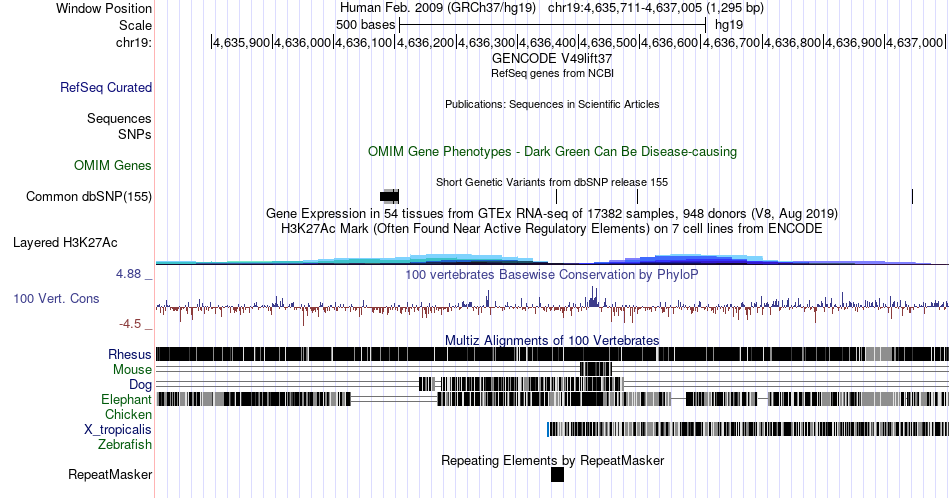Click the chr19: ruler label

point(134,42)
